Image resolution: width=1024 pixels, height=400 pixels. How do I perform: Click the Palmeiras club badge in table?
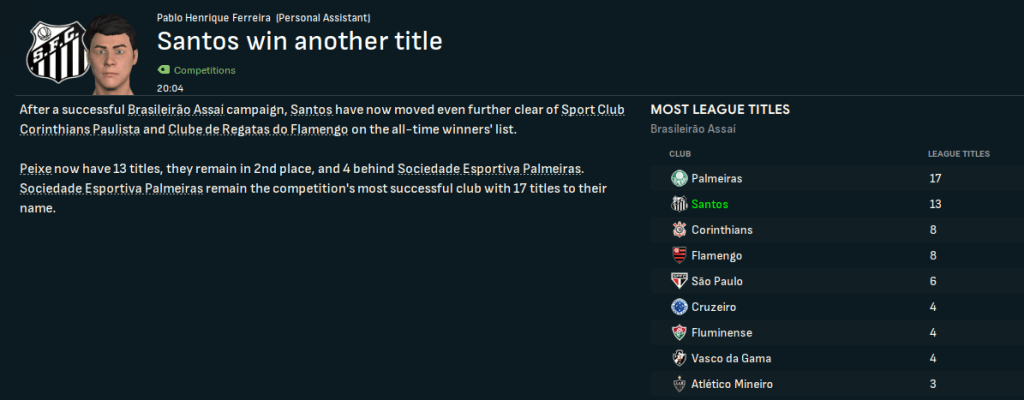(679, 178)
